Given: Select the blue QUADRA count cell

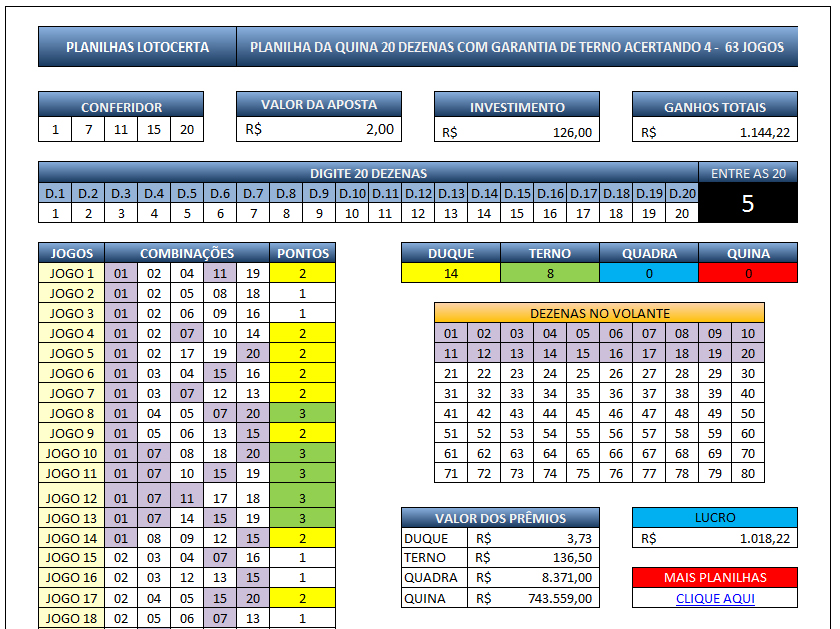Looking at the screenshot, I should 648,273.
